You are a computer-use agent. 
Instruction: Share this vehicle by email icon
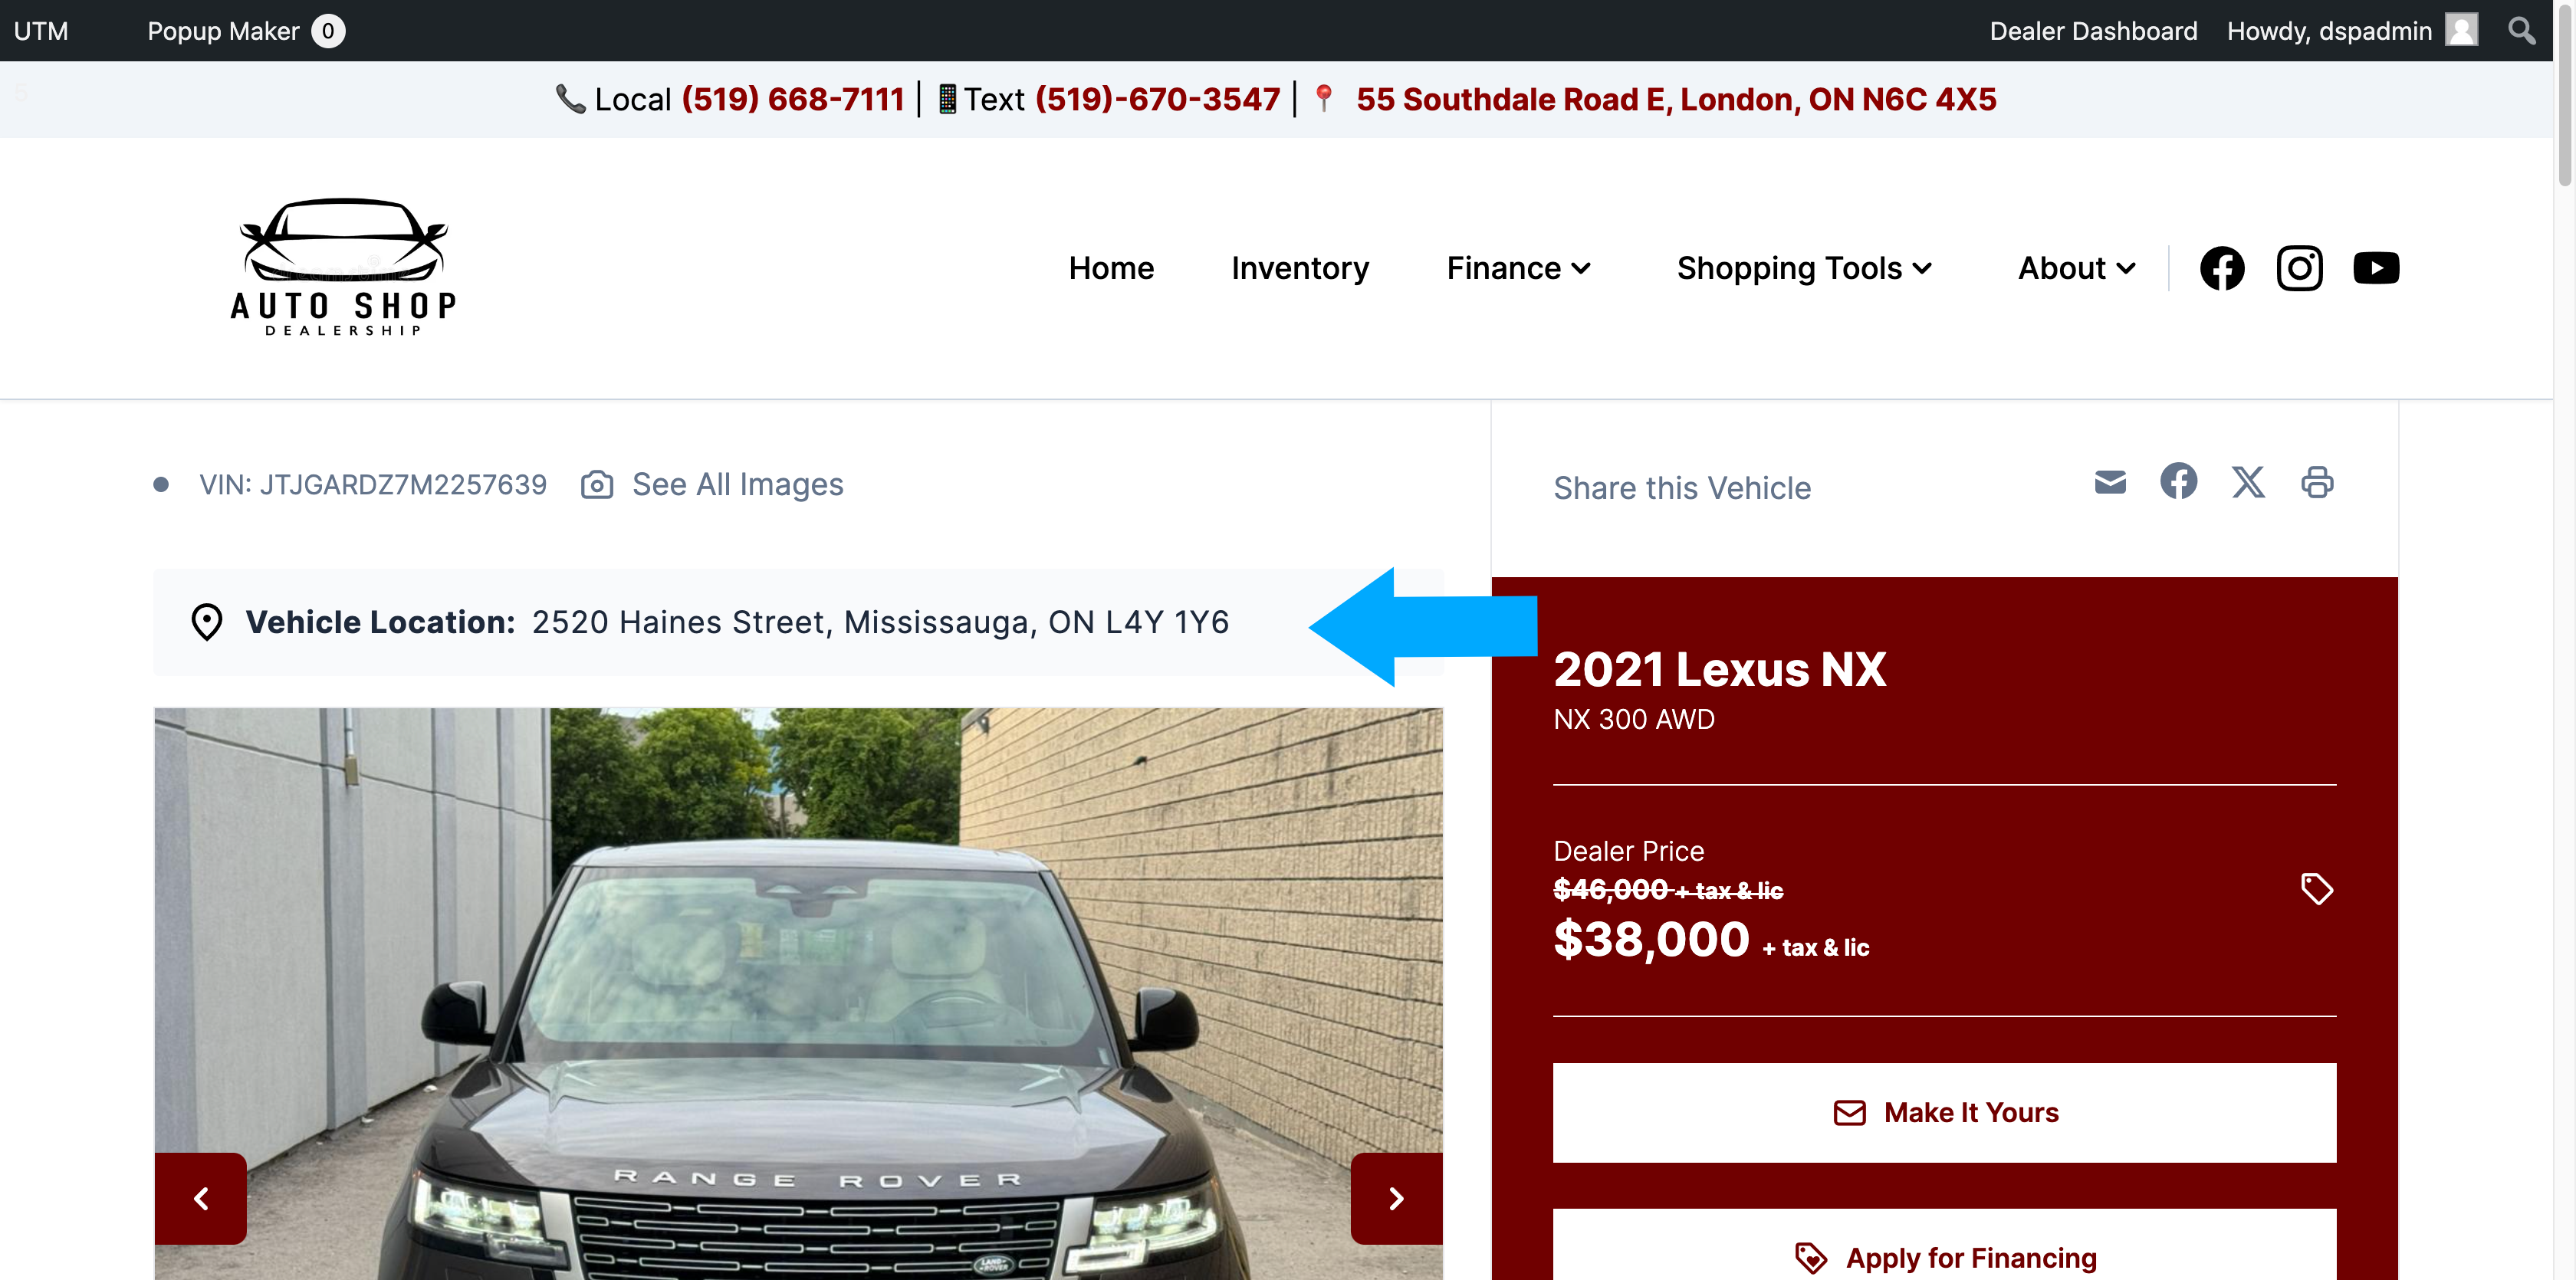[x=2110, y=483]
